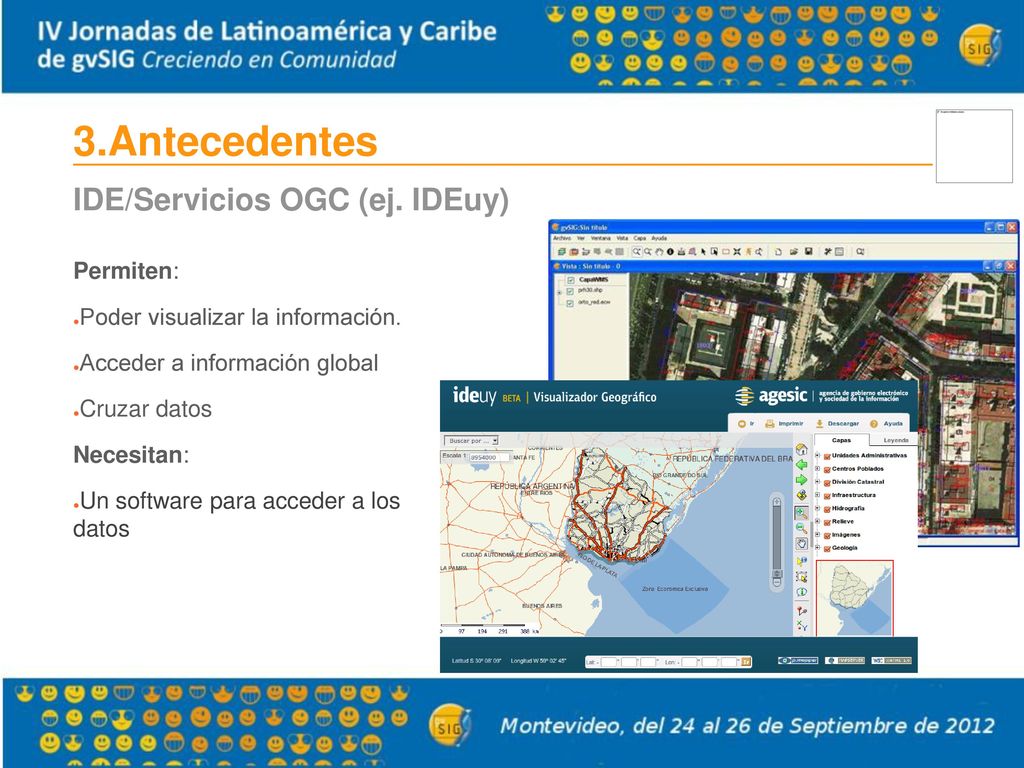Screen dimensions: 1024x768
Task: Expand the Imágenes tree node
Action: click(818, 534)
